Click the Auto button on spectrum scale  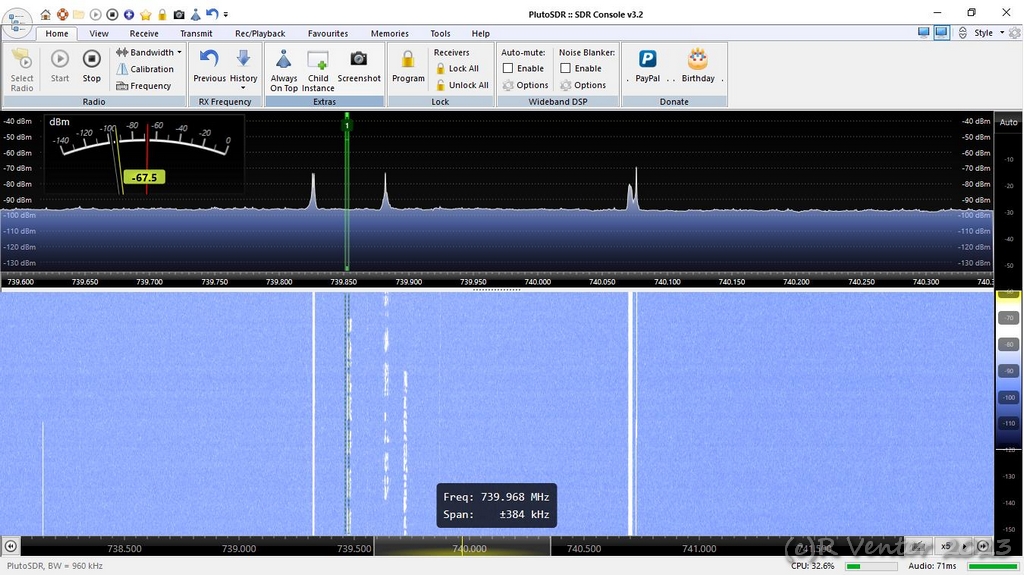point(1008,122)
